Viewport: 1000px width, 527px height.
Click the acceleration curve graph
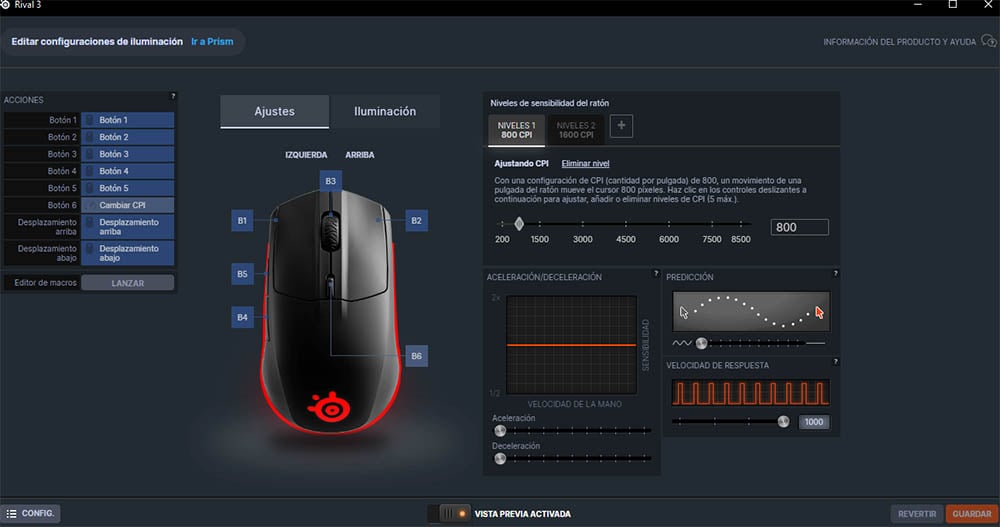[x=572, y=345]
